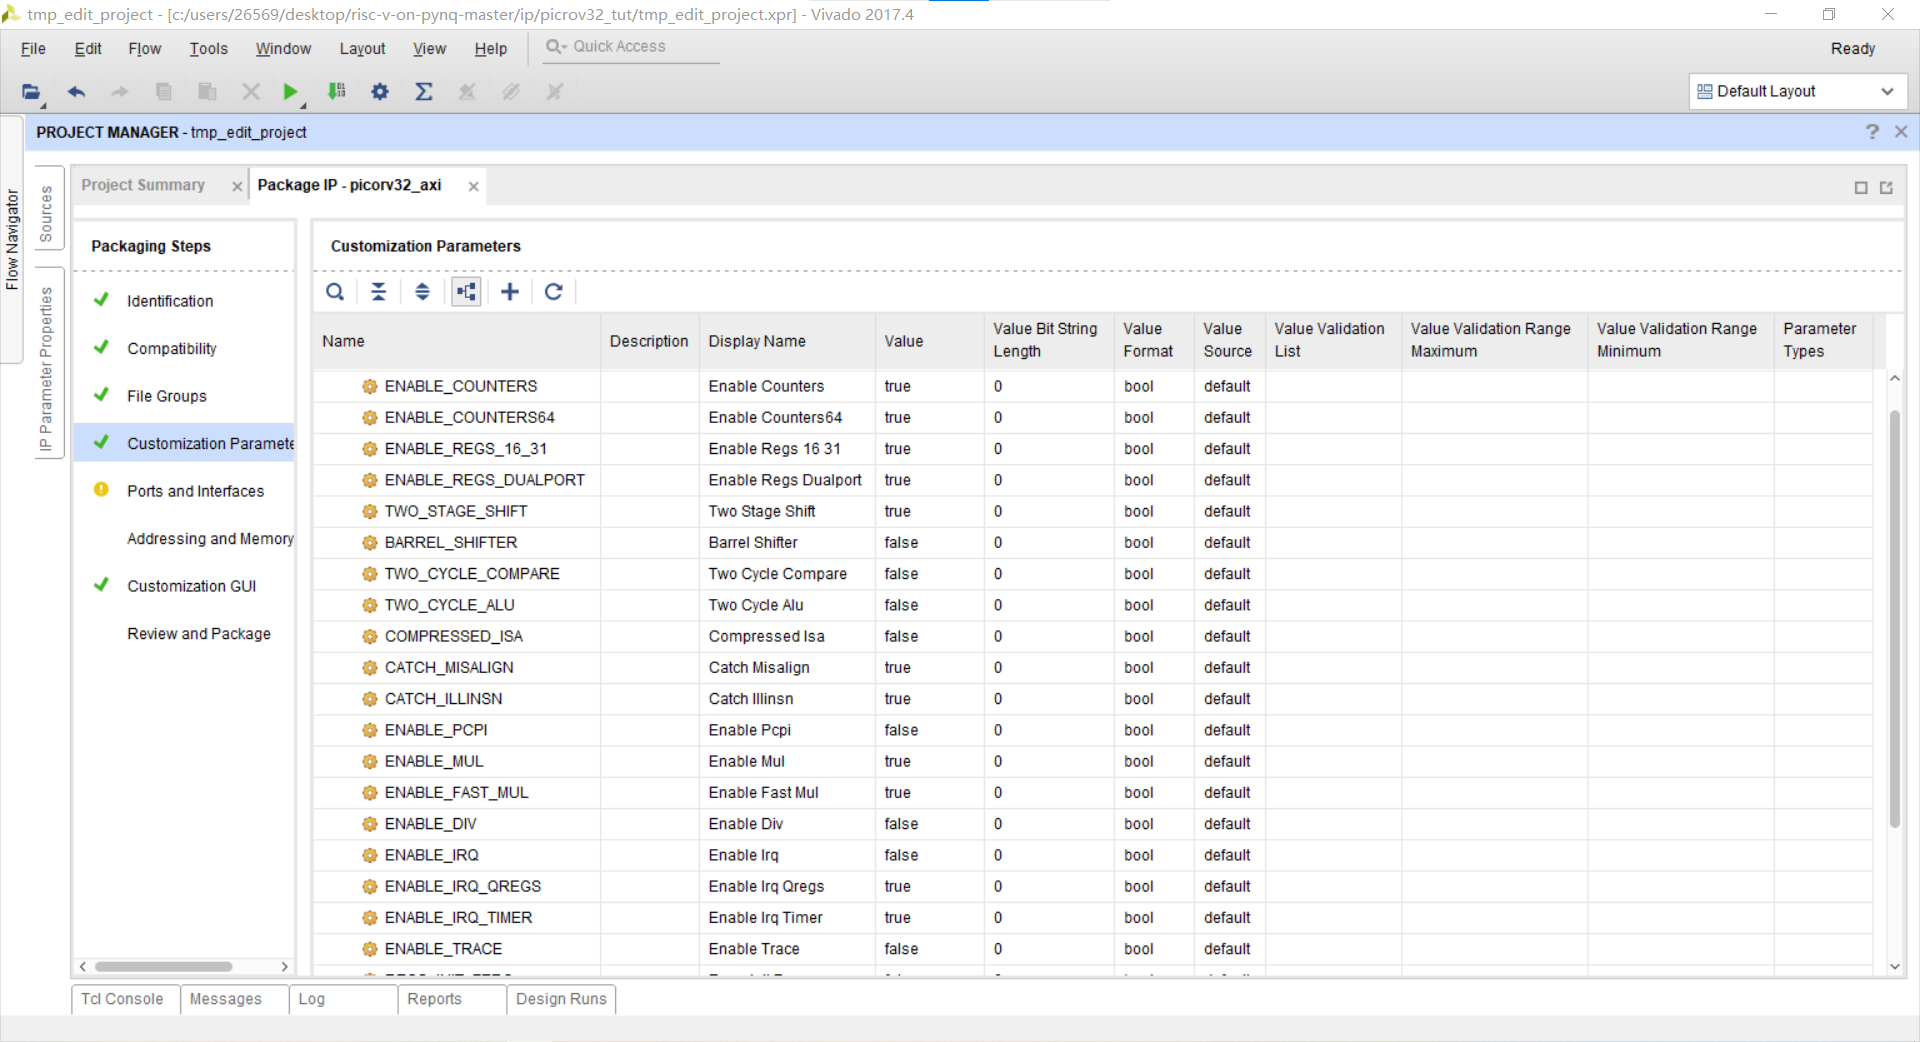This screenshot has height=1042, width=1920.
Task: Click the Expand All icon
Action: click(x=423, y=292)
